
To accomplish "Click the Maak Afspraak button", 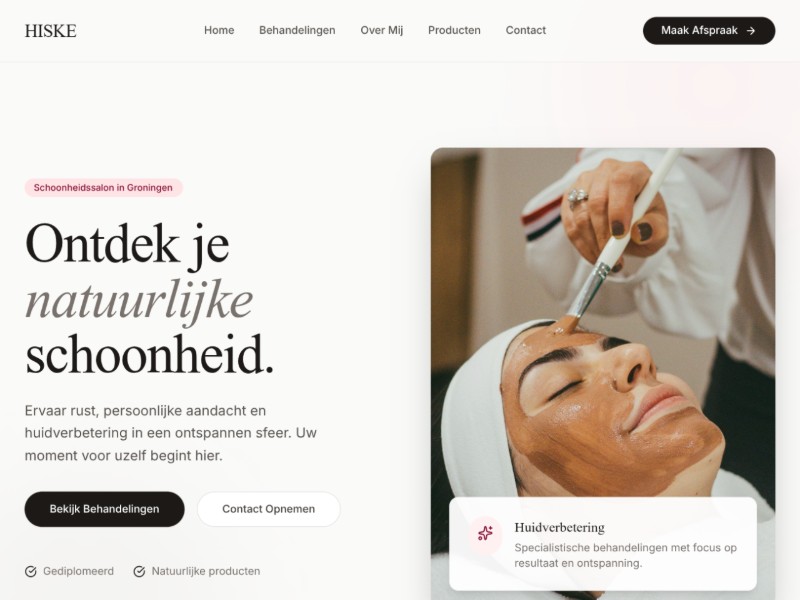I will (709, 31).
